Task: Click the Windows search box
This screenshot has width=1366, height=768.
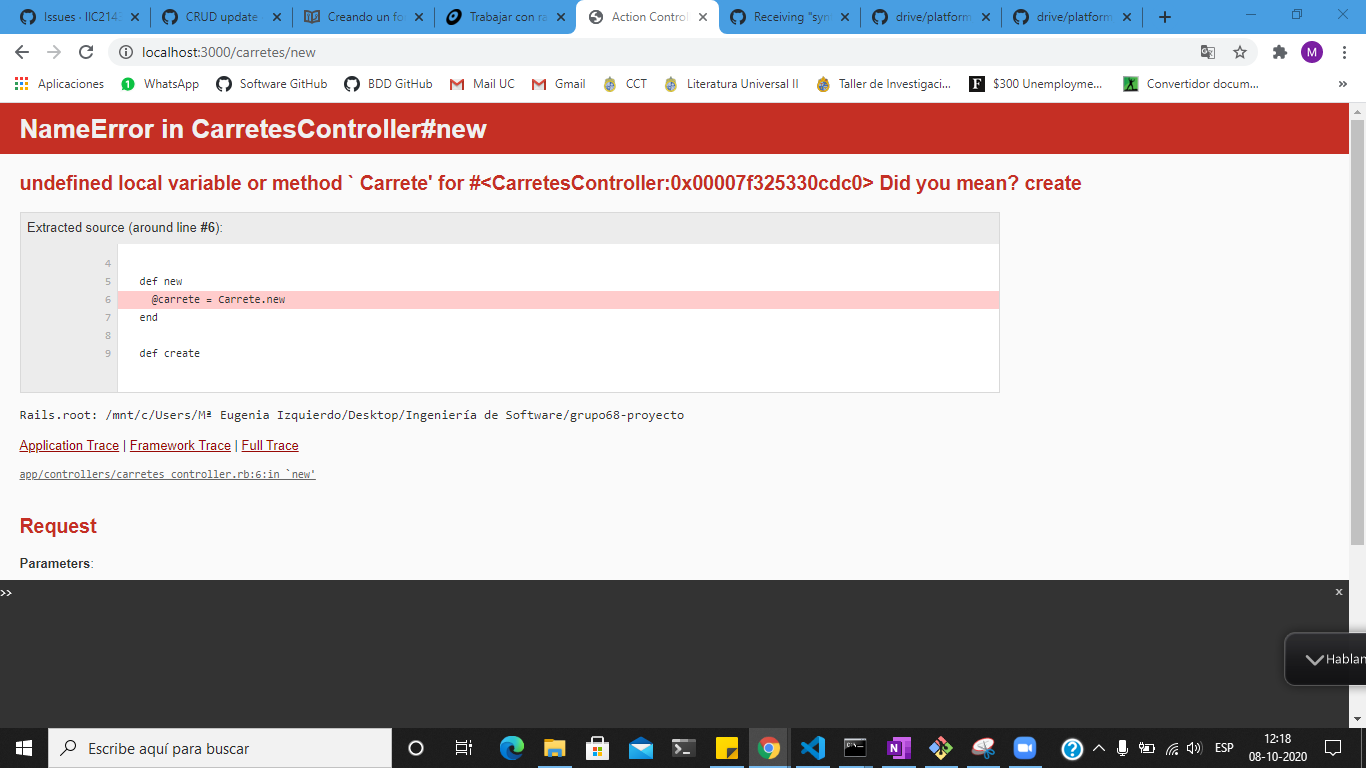Action: coord(220,748)
